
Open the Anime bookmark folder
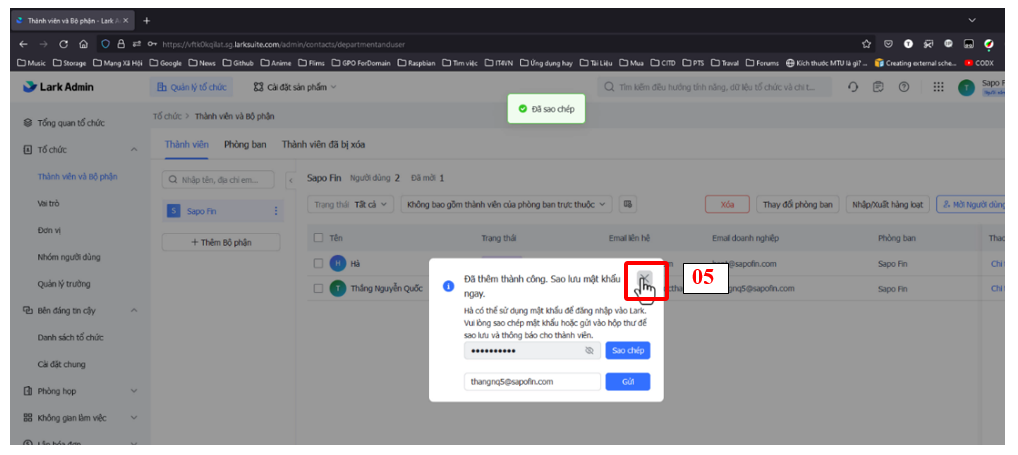[x=277, y=63]
